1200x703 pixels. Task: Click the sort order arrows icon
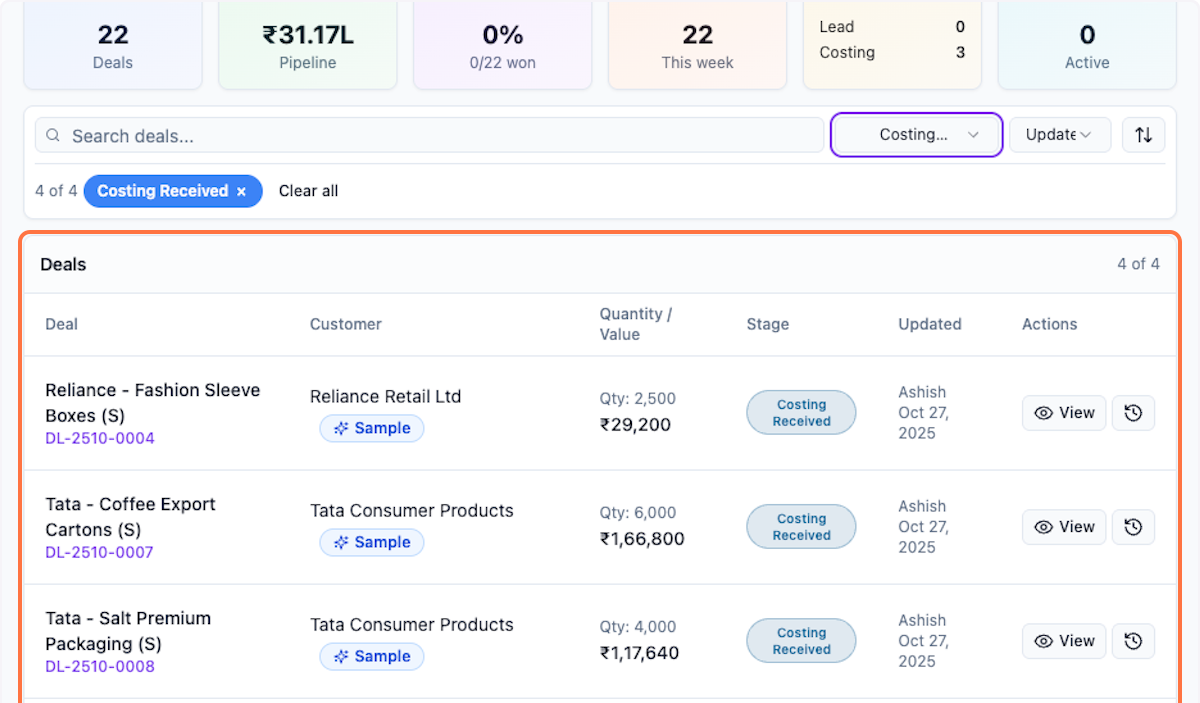(1143, 135)
